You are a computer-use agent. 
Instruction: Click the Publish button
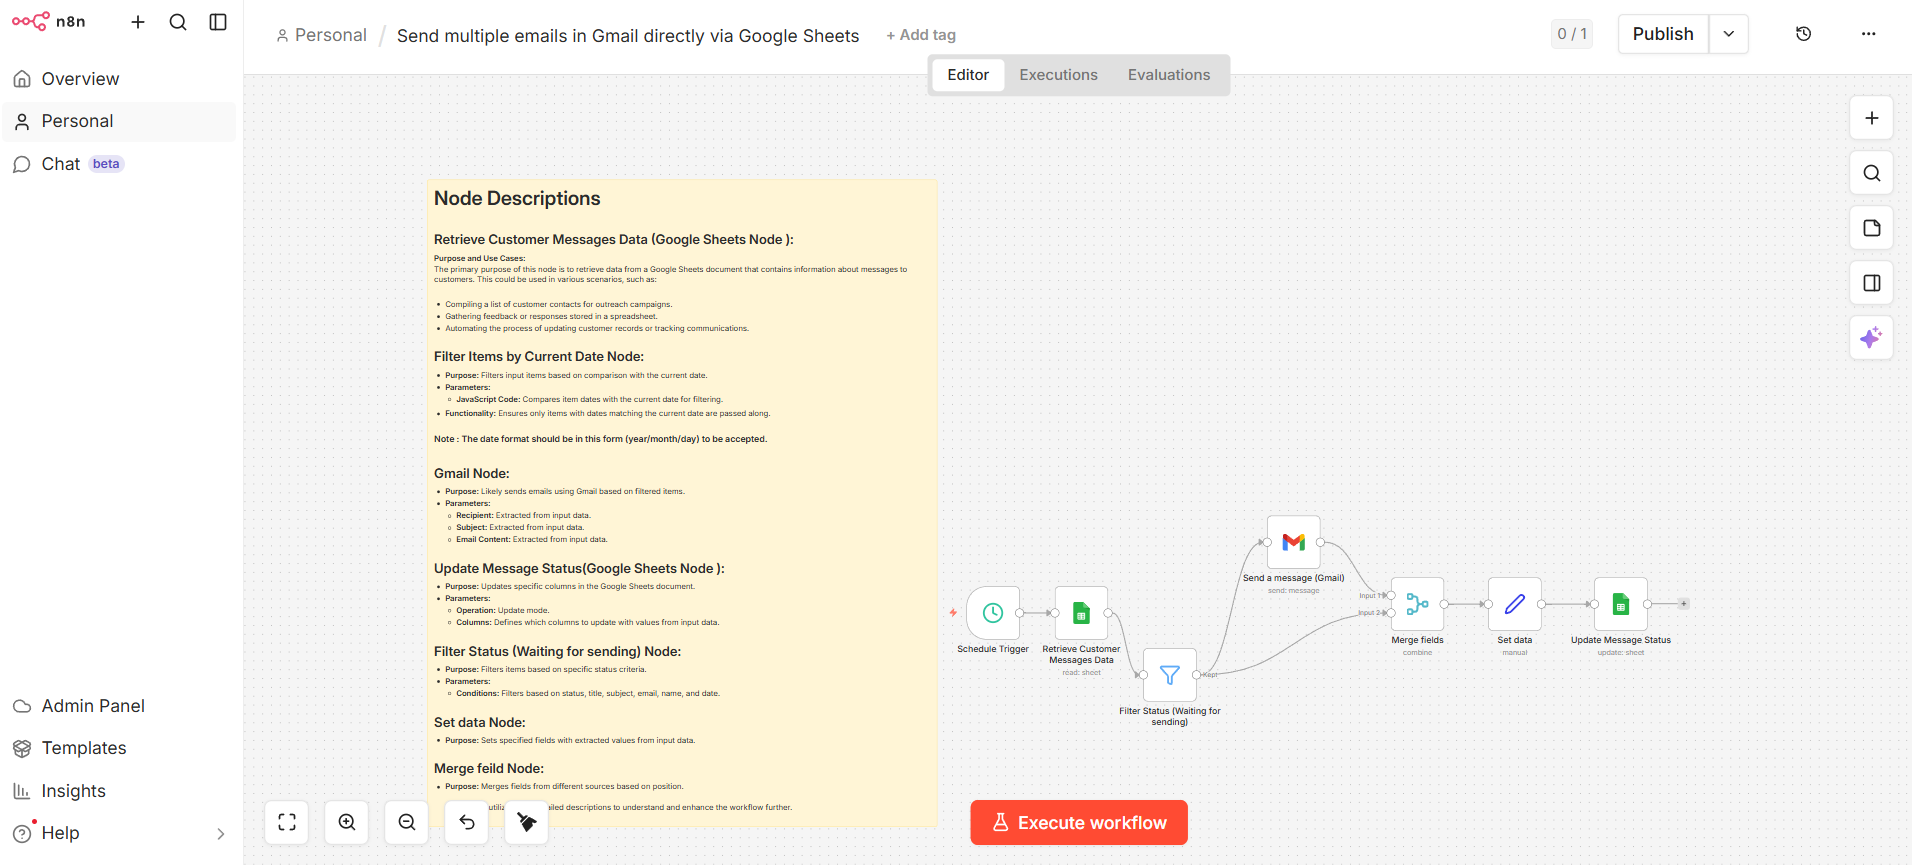pyautogui.click(x=1663, y=34)
